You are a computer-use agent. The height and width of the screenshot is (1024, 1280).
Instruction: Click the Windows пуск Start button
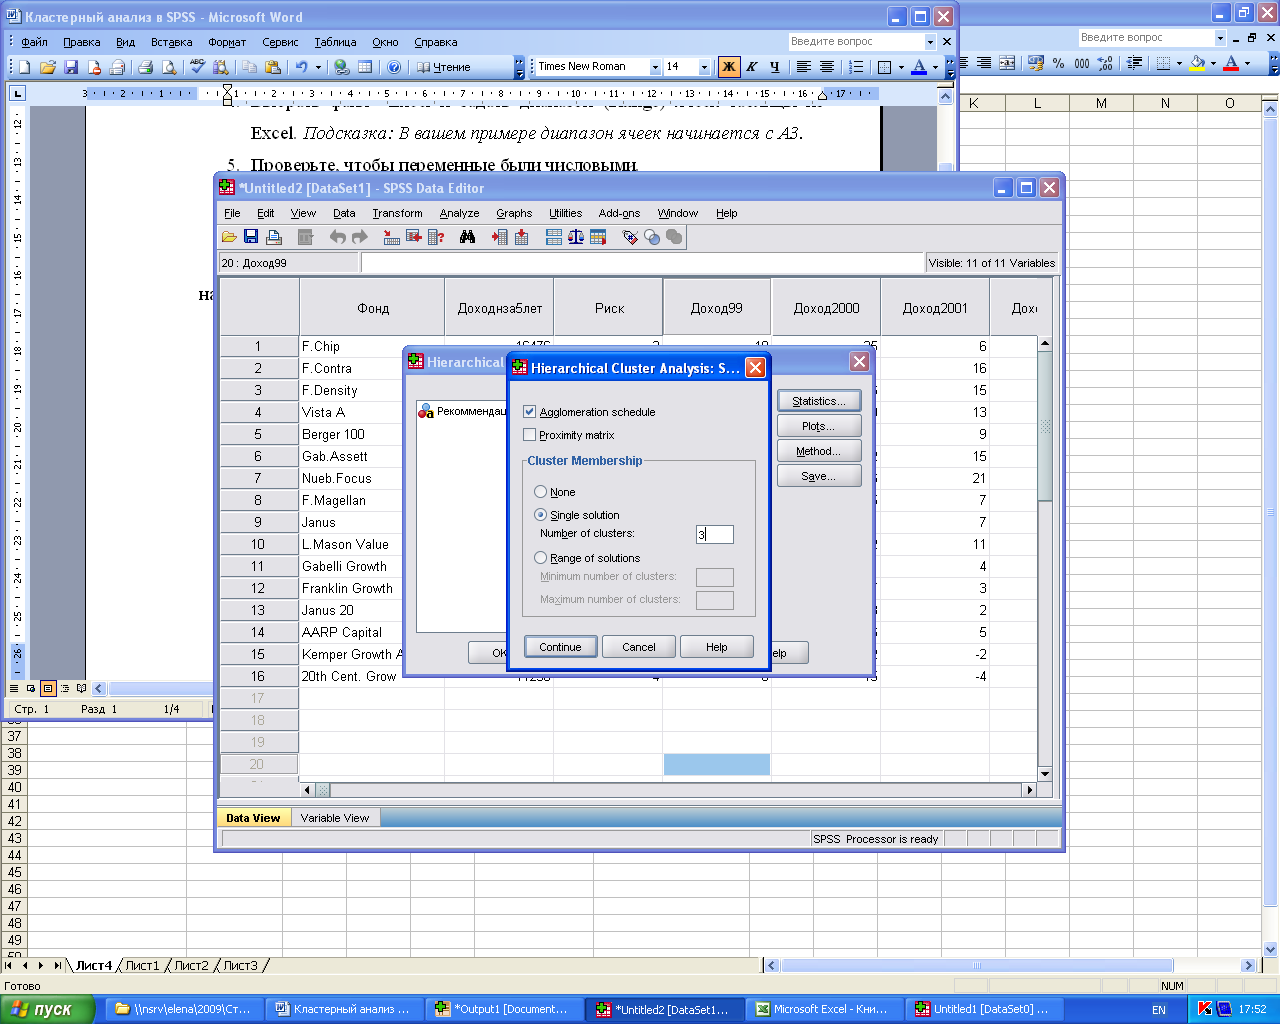click(x=47, y=1009)
